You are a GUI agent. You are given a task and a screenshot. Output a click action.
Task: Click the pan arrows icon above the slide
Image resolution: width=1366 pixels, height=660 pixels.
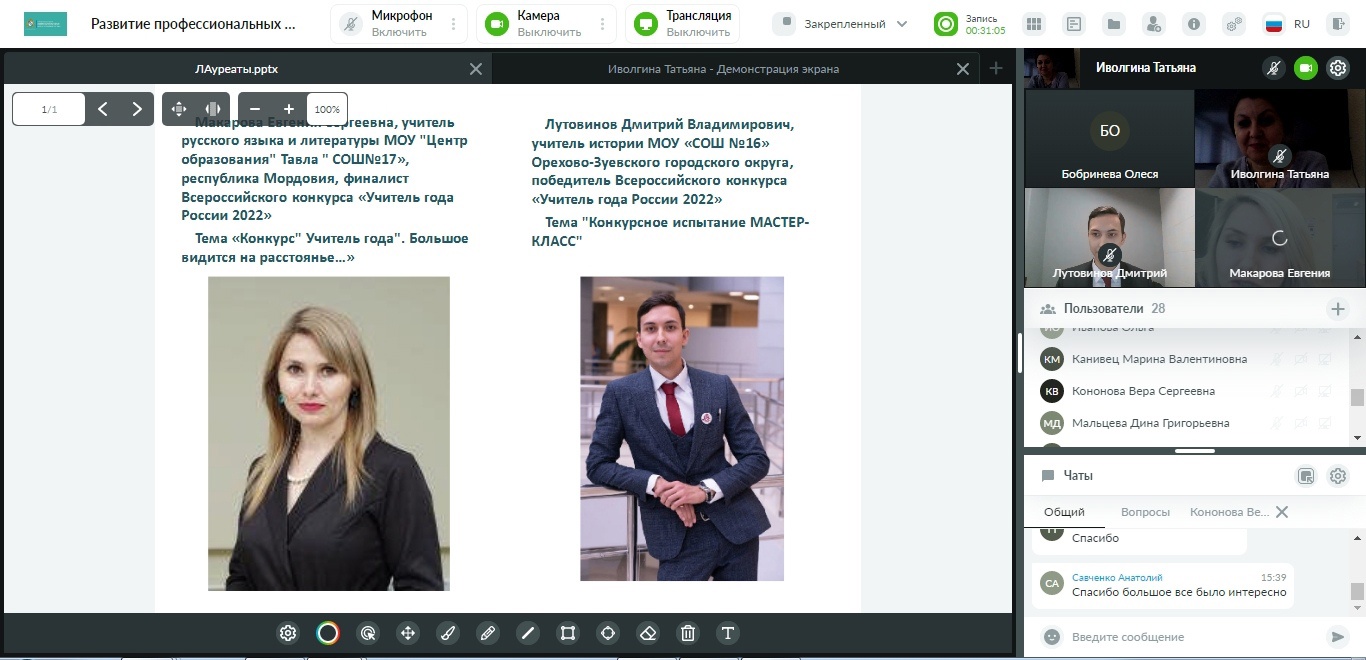click(179, 109)
